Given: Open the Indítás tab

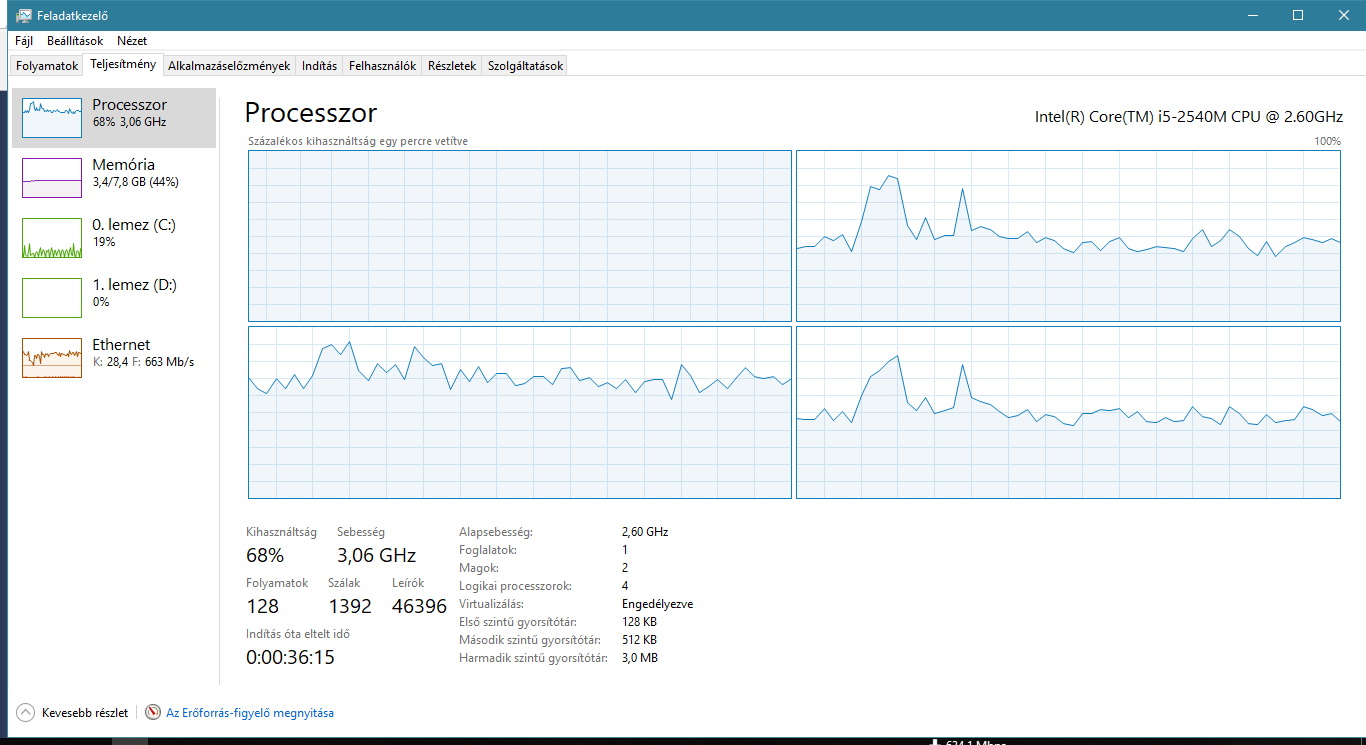Looking at the screenshot, I should (319, 66).
